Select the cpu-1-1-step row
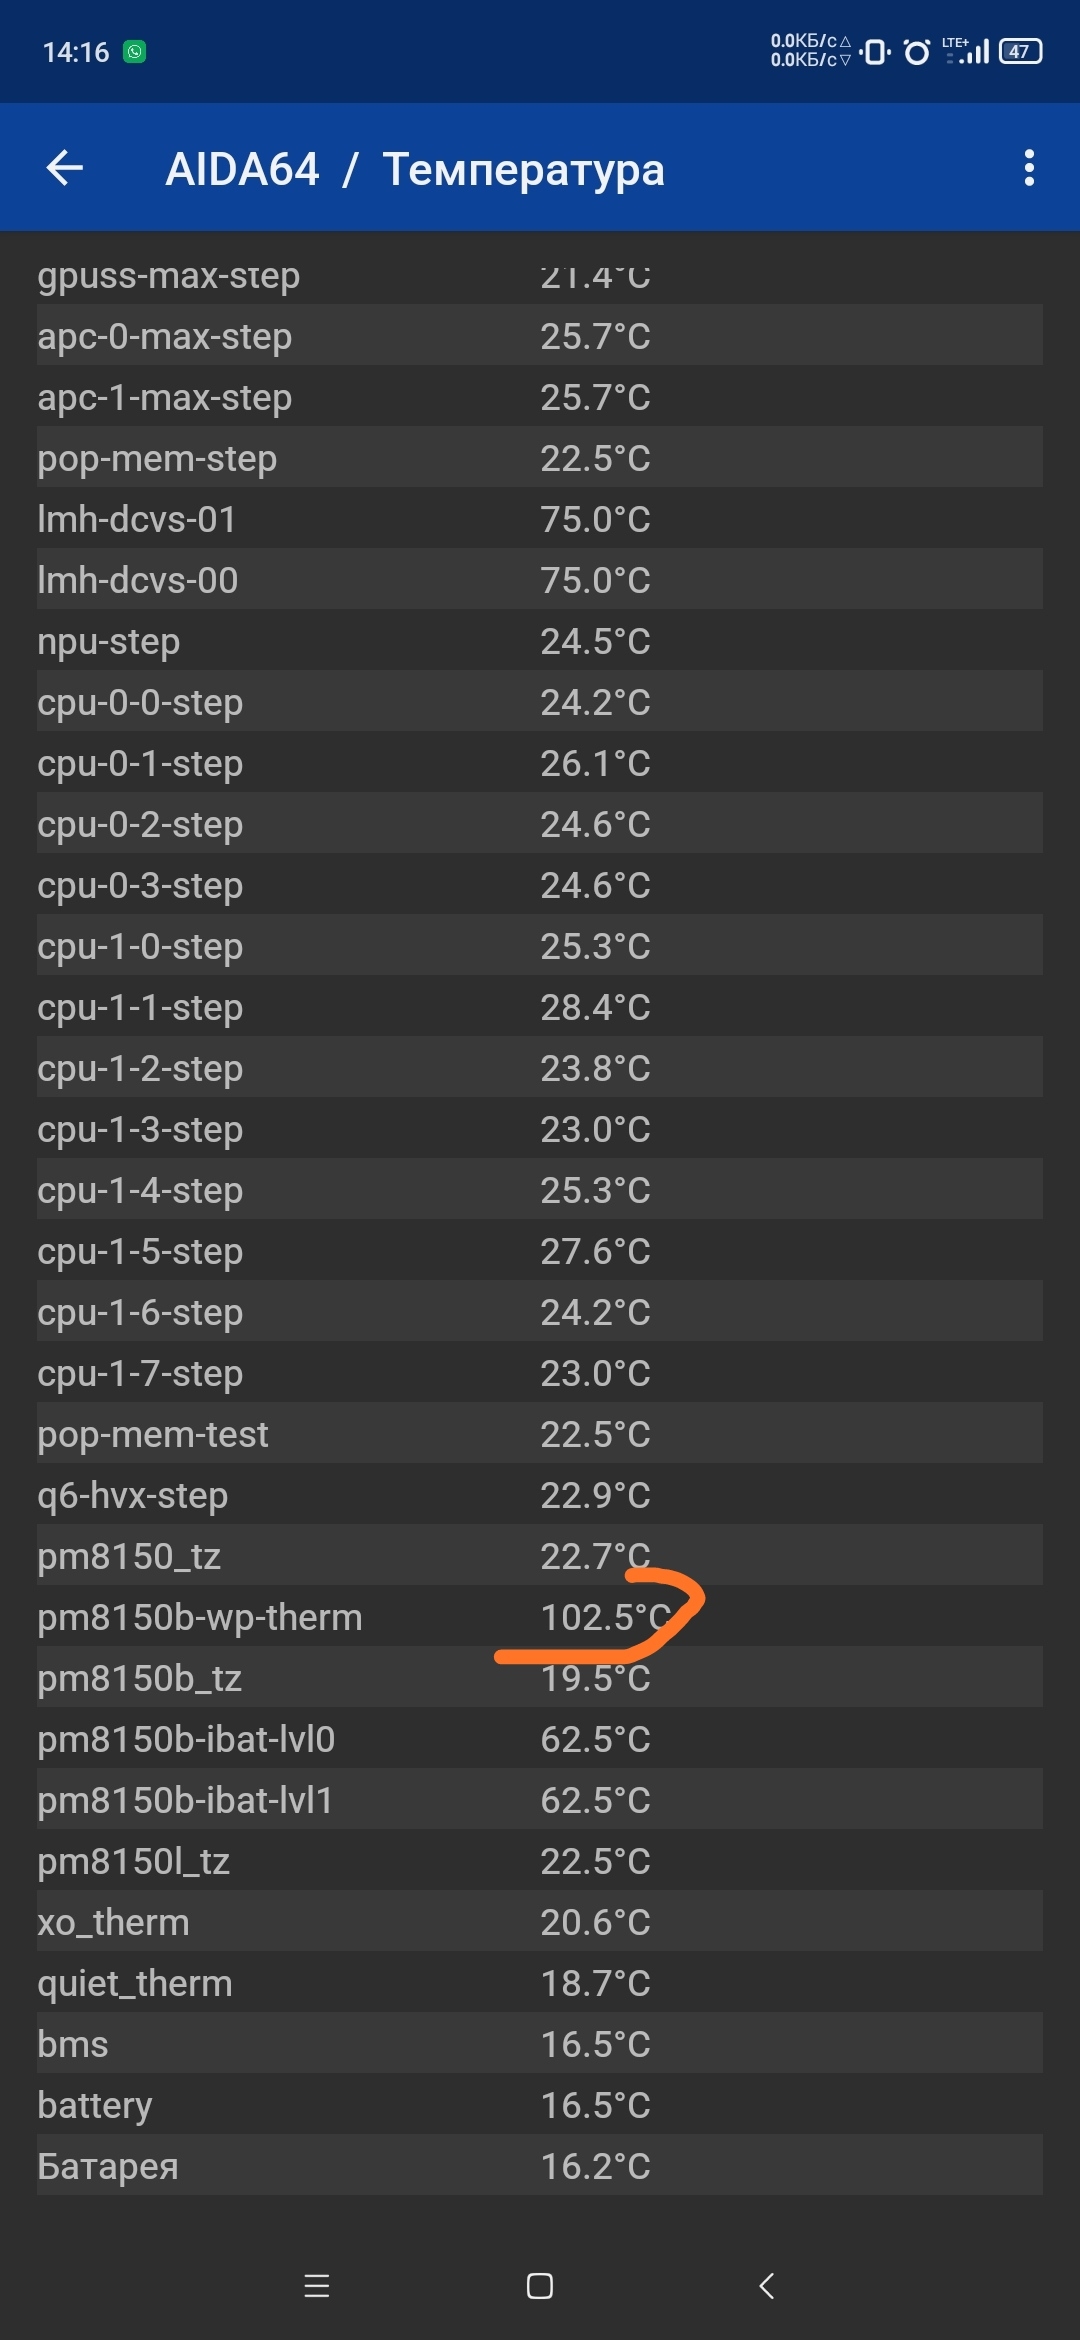This screenshot has height=2340, width=1080. click(x=540, y=1007)
